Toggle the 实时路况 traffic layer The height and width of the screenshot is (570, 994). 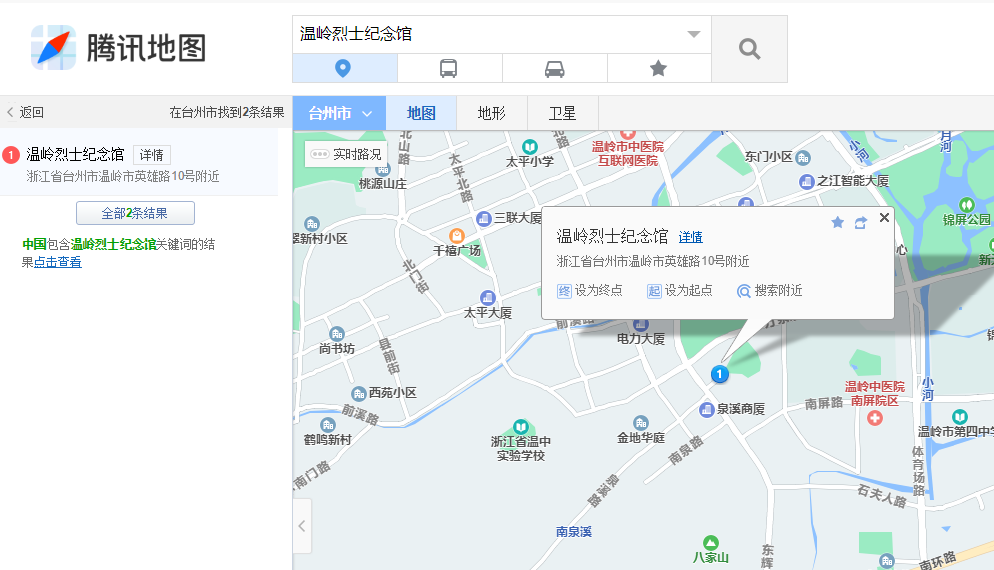coord(346,154)
